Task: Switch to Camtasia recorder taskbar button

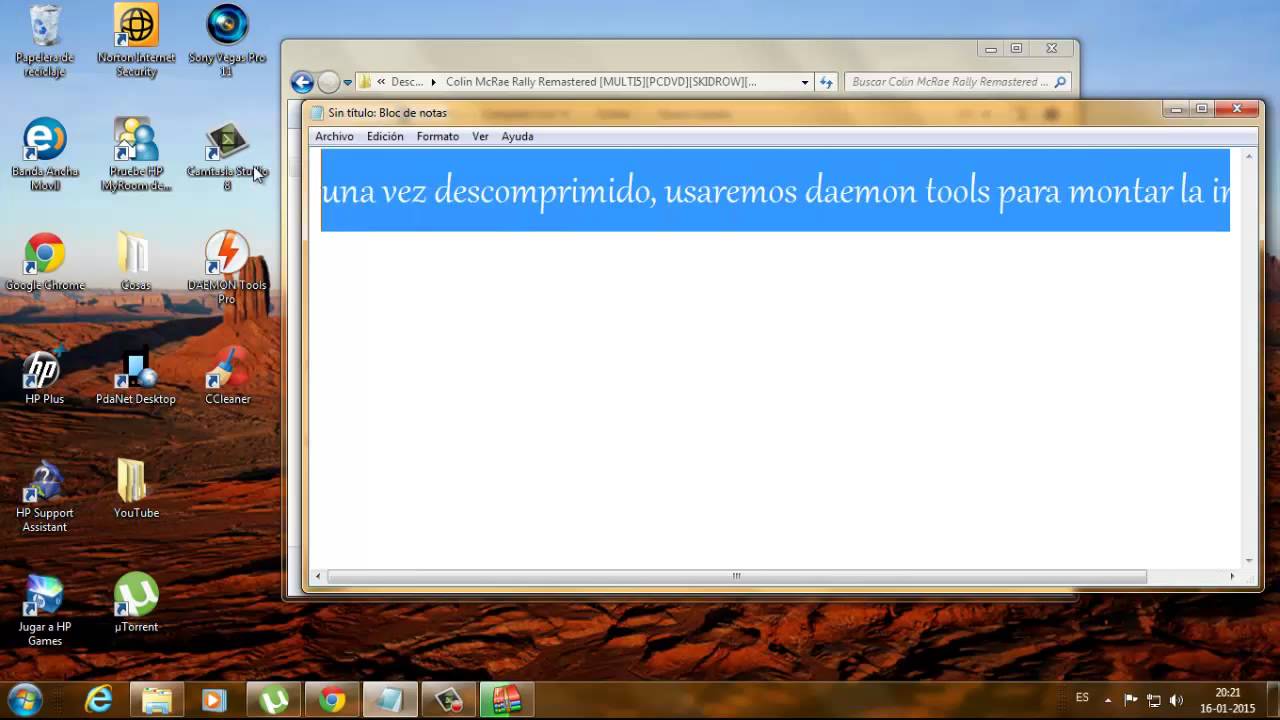Action: [x=447, y=700]
